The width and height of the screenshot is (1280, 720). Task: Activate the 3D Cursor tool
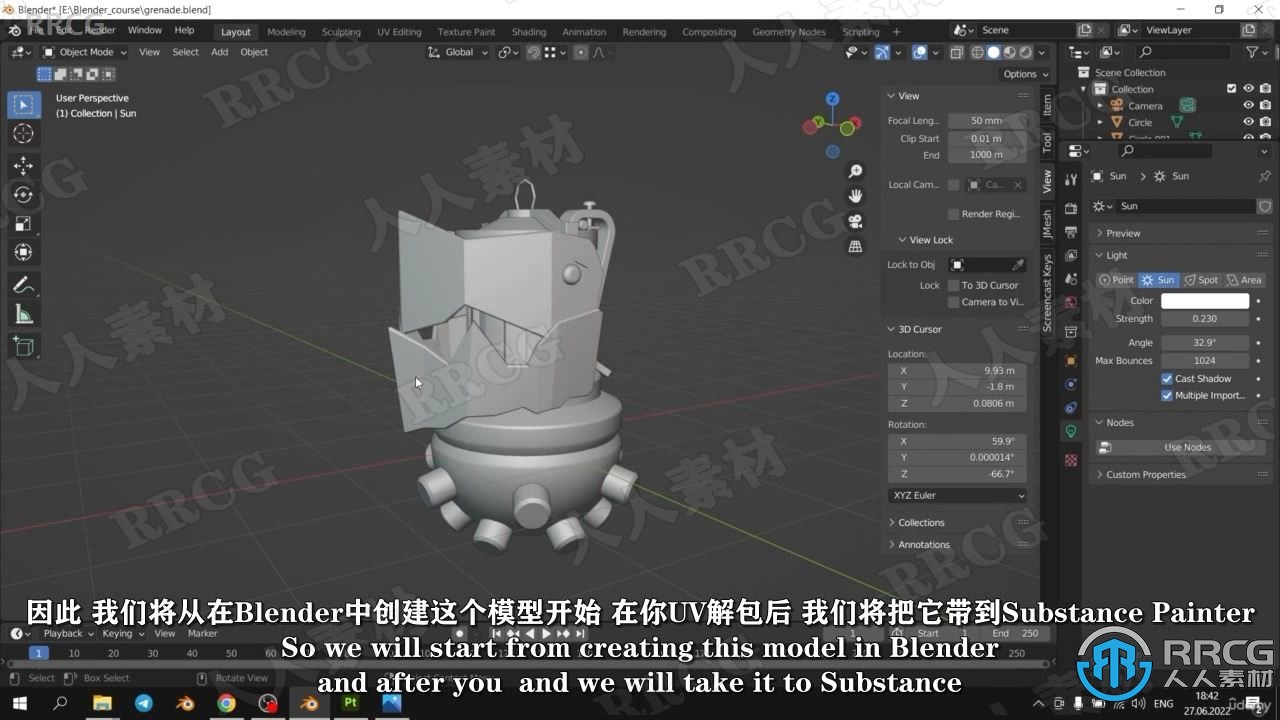[x=24, y=134]
